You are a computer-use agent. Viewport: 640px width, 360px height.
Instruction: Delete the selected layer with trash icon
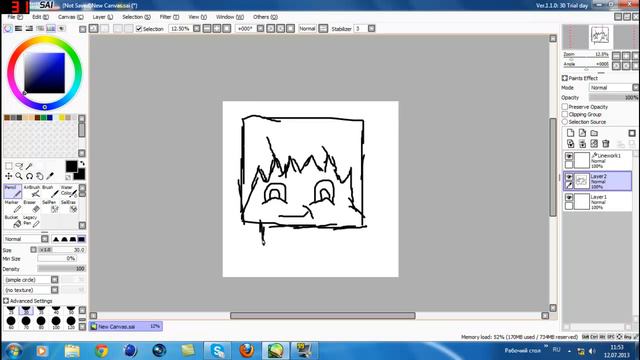[606, 144]
